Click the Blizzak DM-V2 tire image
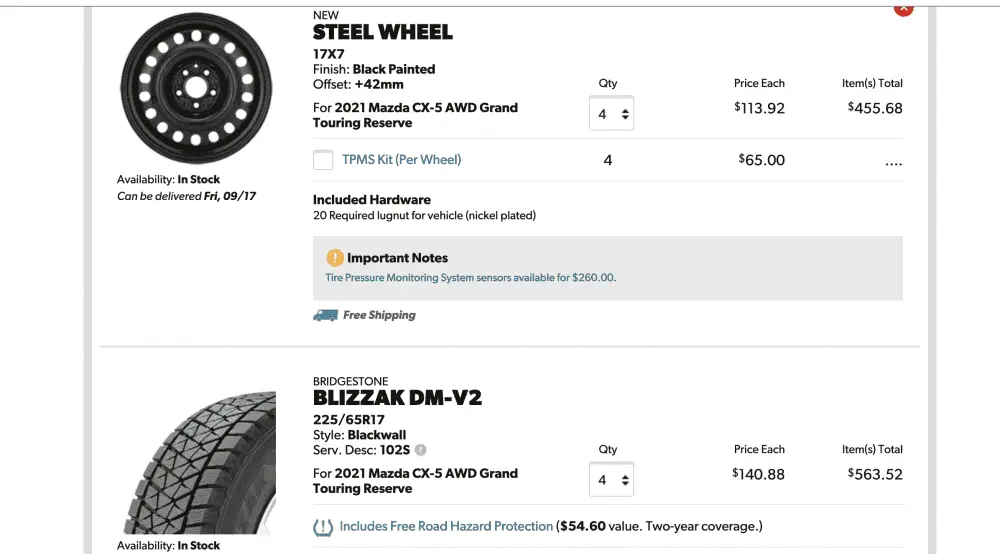The width and height of the screenshot is (1000, 554). pos(200,462)
